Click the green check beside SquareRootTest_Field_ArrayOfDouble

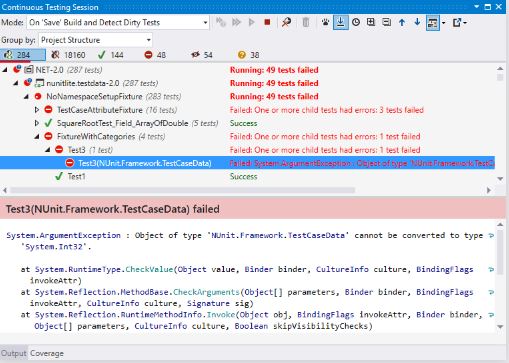48,123
